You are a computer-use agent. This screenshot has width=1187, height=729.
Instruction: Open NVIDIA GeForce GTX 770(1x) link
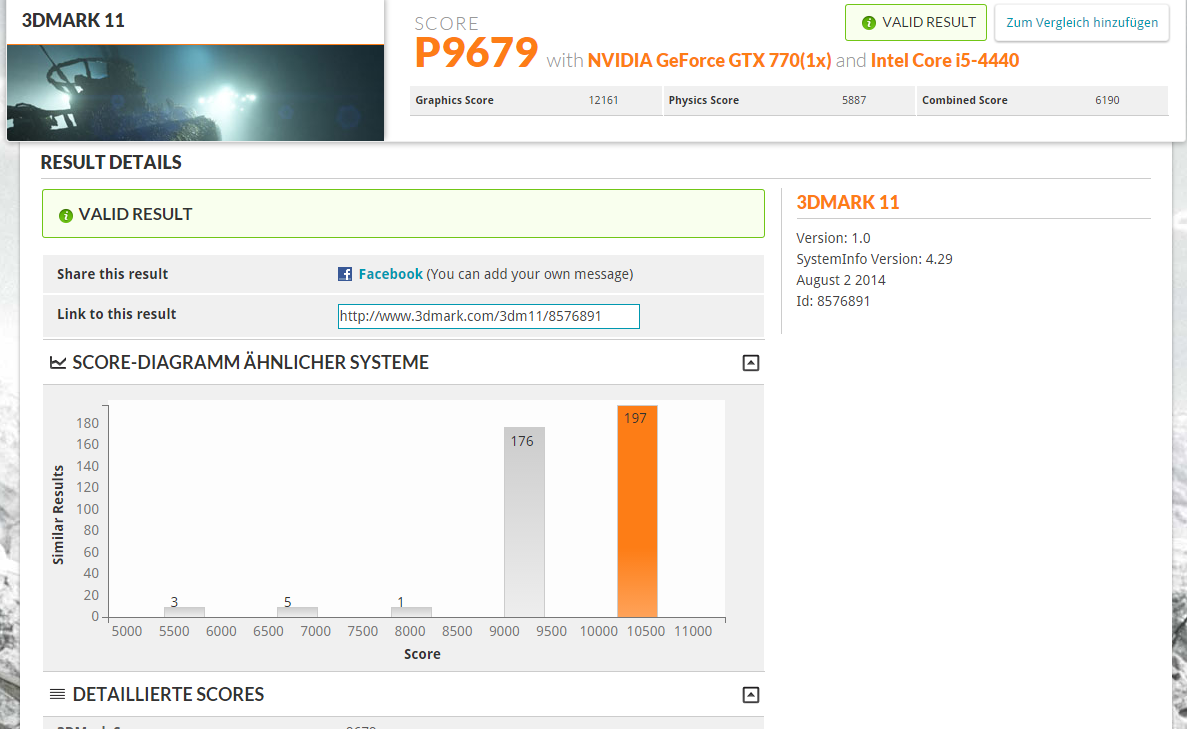coord(709,61)
